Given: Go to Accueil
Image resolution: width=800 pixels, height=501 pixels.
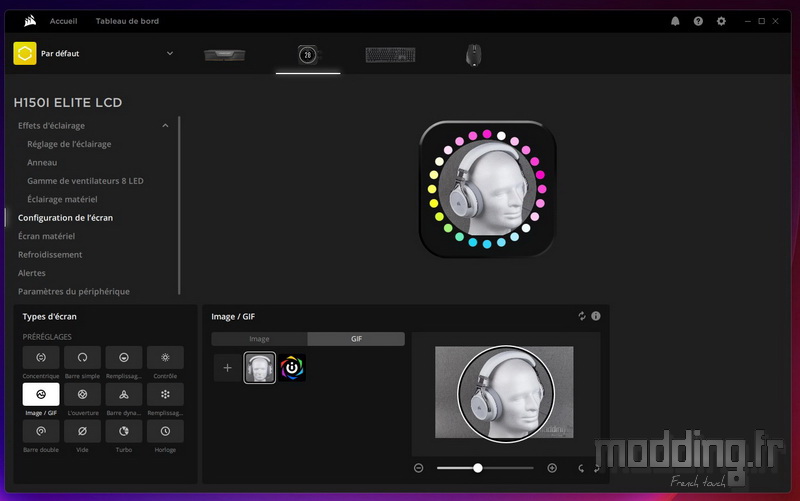Looking at the screenshot, I should click(x=63, y=21).
